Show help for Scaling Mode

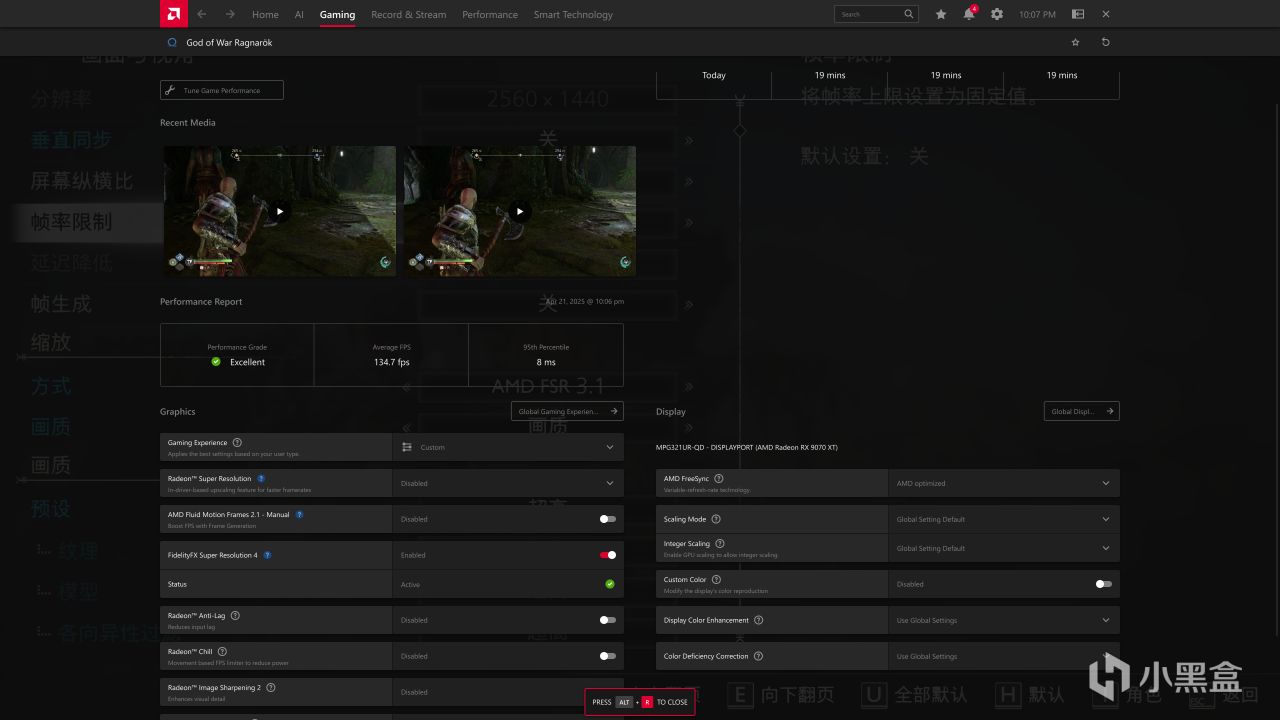716,519
